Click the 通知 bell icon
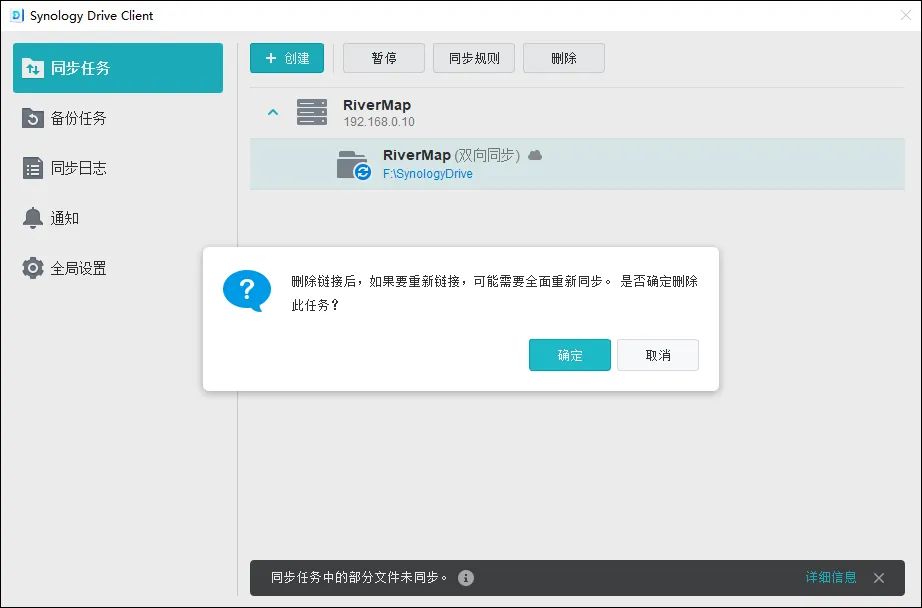 click(x=33, y=218)
